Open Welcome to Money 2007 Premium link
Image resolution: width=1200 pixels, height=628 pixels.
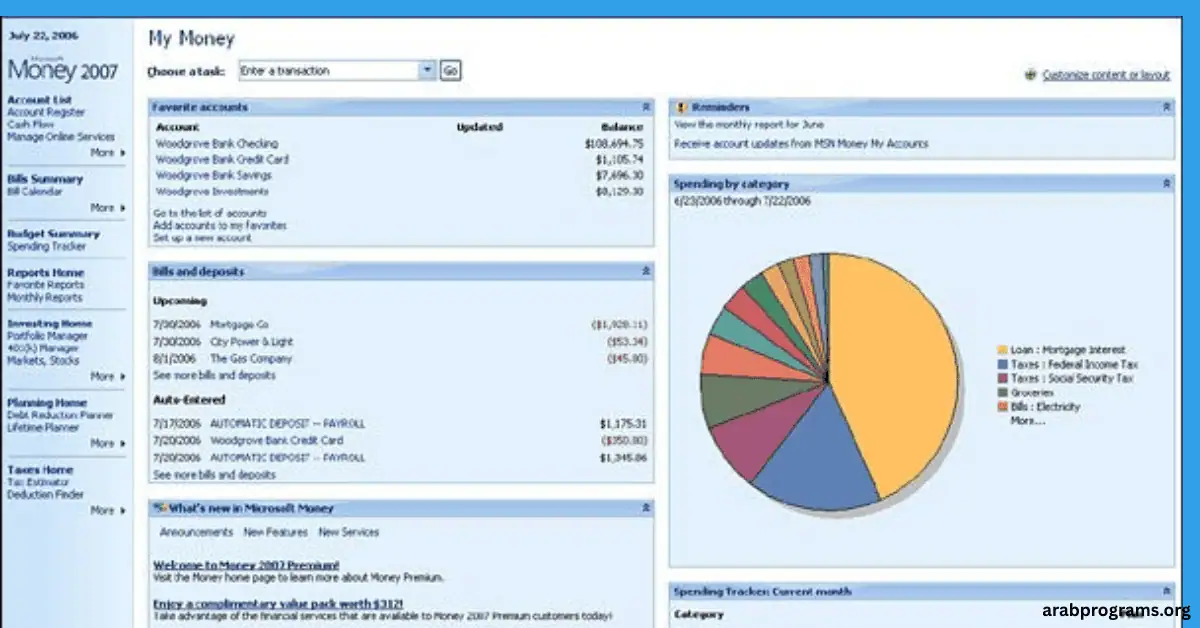click(246, 565)
